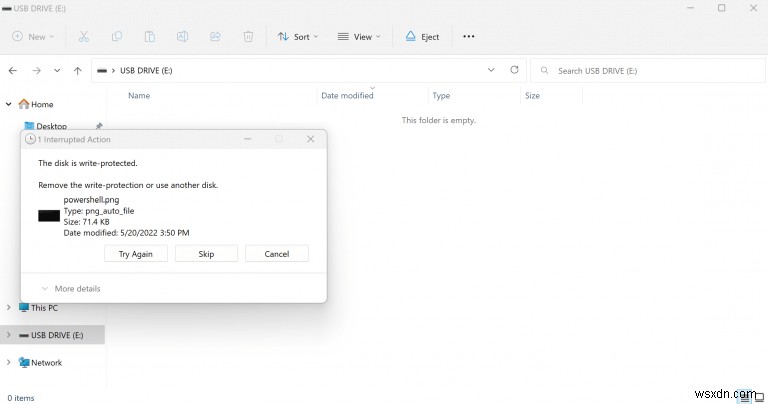This screenshot has width=768, height=404.
Task: Open the Sort dropdown menu
Action: point(297,37)
